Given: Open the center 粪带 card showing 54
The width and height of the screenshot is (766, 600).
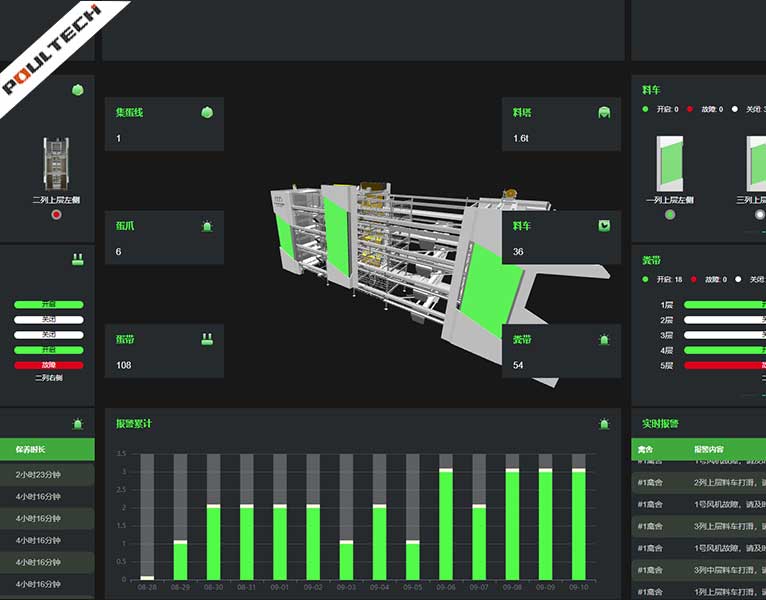Looking at the screenshot, I should click(x=561, y=351).
